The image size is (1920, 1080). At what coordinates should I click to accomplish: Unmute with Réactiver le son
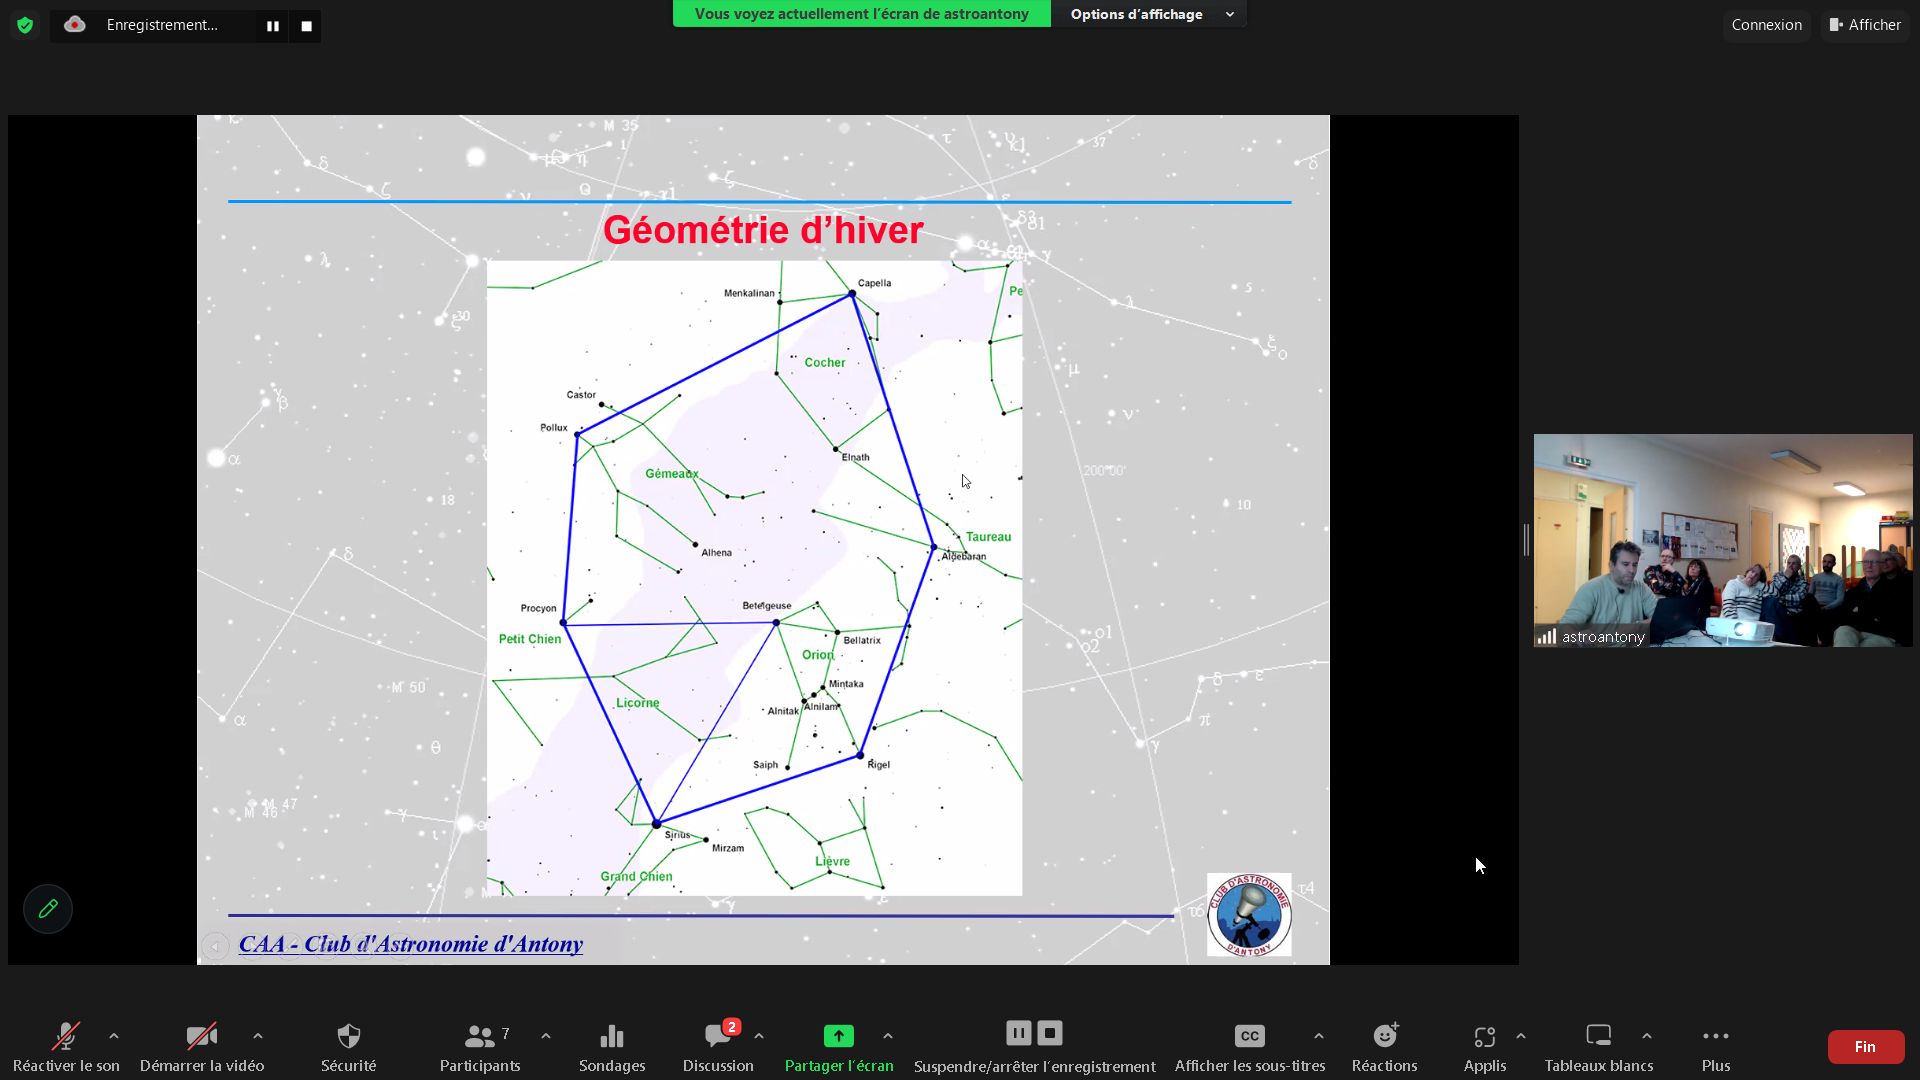66,1047
